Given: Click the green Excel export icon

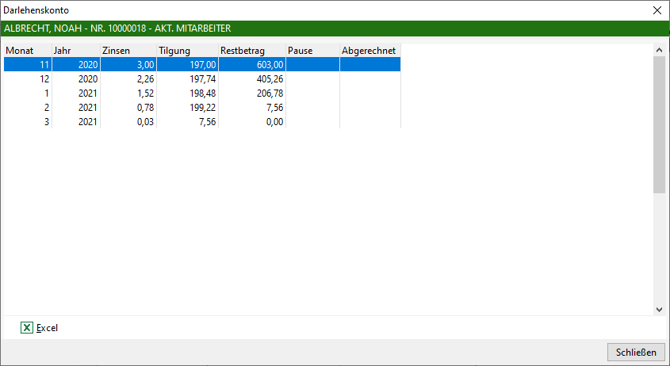Looking at the screenshot, I should tap(26, 328).
